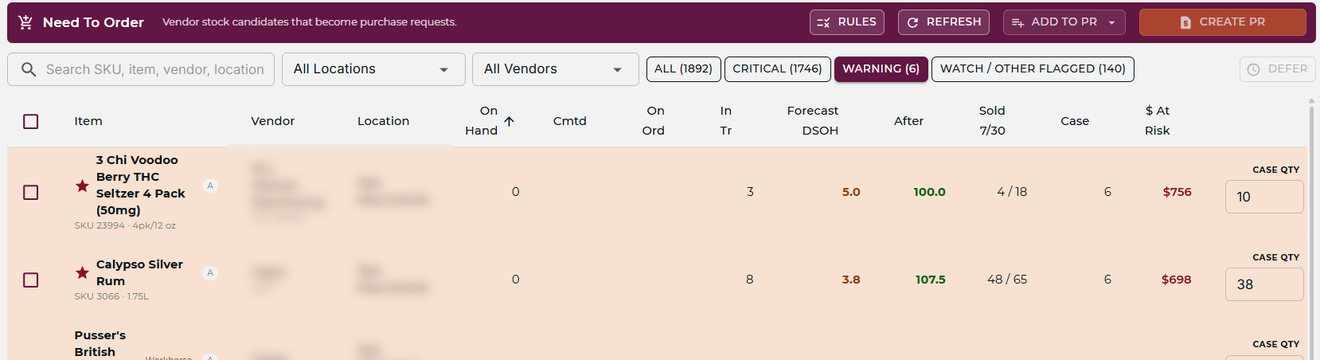
Task: Click the DEFER button
Action: coord(1277,69)
